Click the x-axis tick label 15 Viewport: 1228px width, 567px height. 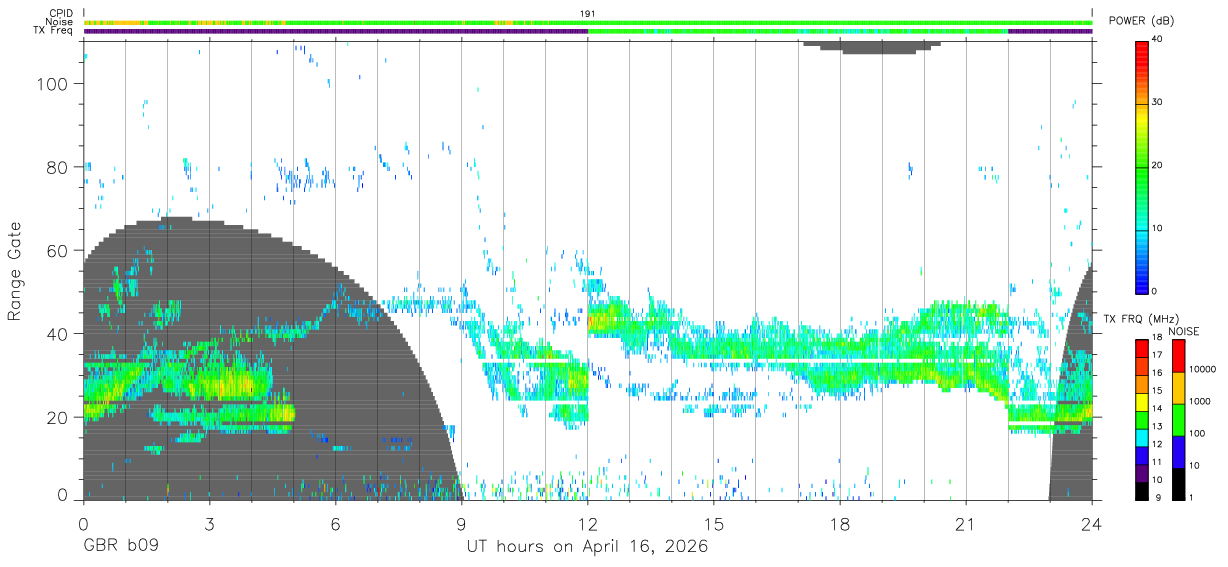click(714, 524)
